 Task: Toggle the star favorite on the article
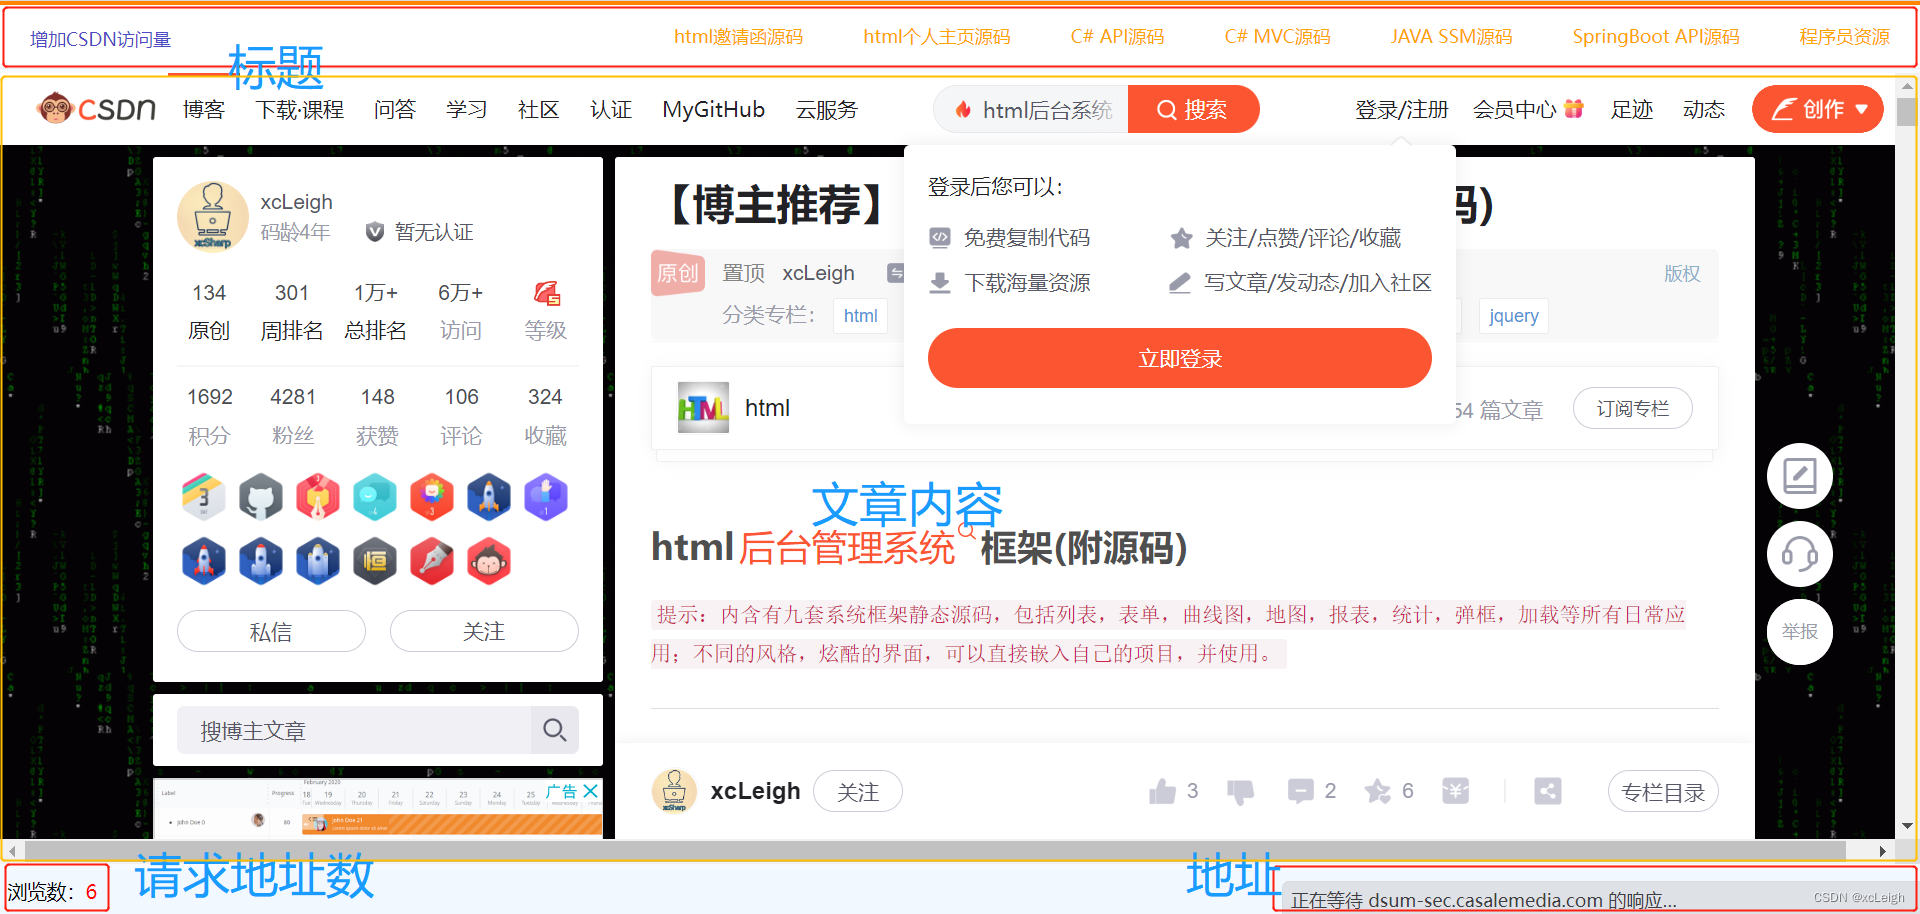pyautogui.click(x=1378, y=791)
